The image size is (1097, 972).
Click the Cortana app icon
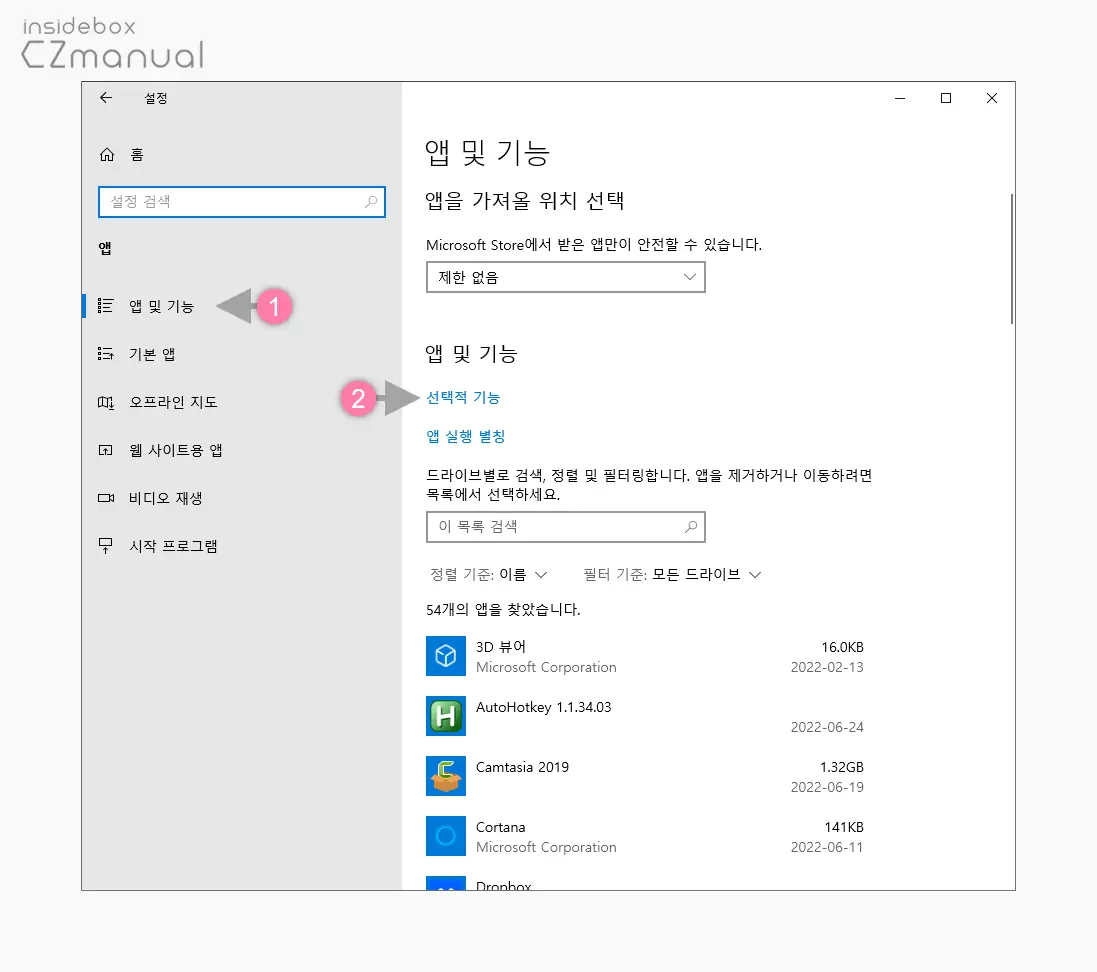point(446,836)
